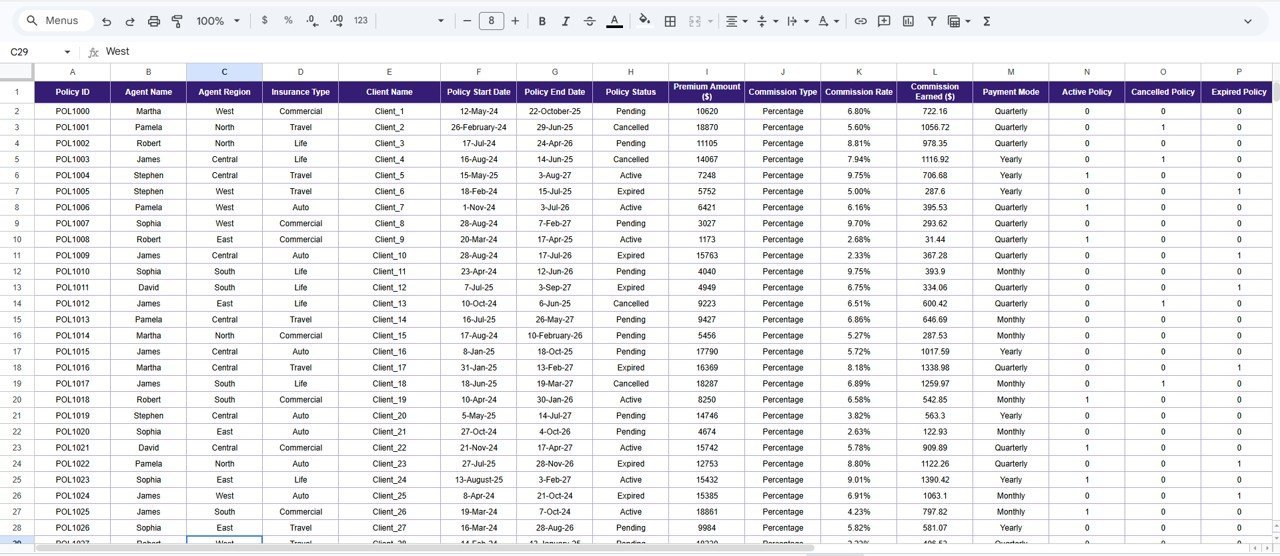Toggle italic formatting
This screenshot has height=556, width=1280.
(565, 21)
